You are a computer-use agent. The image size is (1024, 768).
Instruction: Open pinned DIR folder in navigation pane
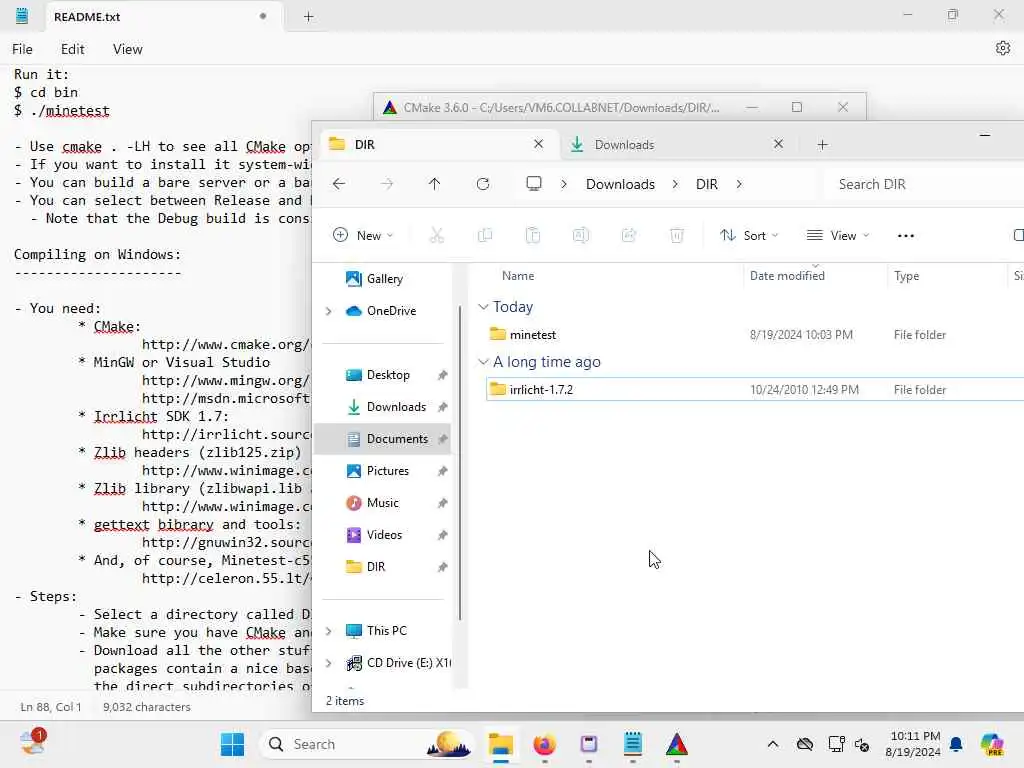tap(375, 567)
